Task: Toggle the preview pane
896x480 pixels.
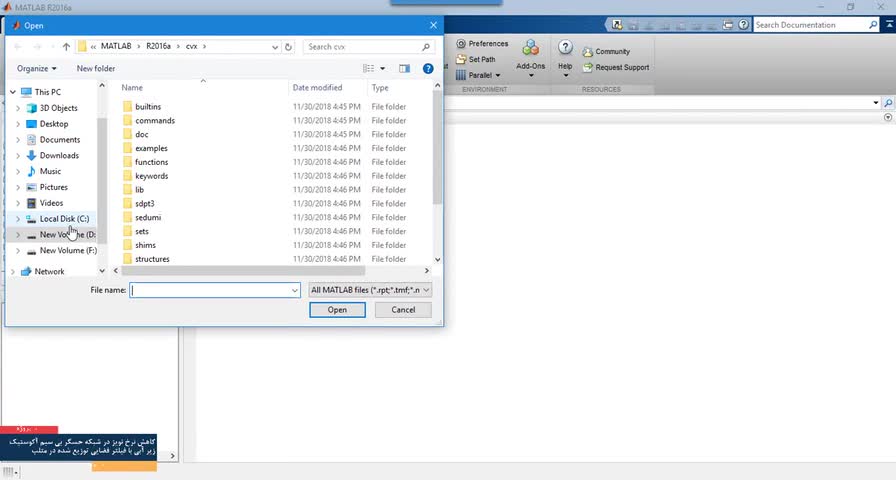Action: pyautogui.click(x=405, y=69)
